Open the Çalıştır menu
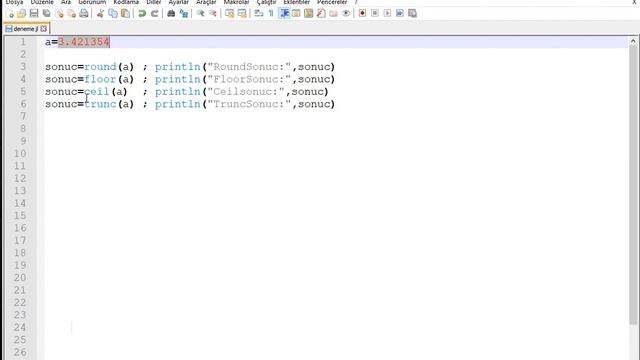640x360 pixels. tap(266, 2)
